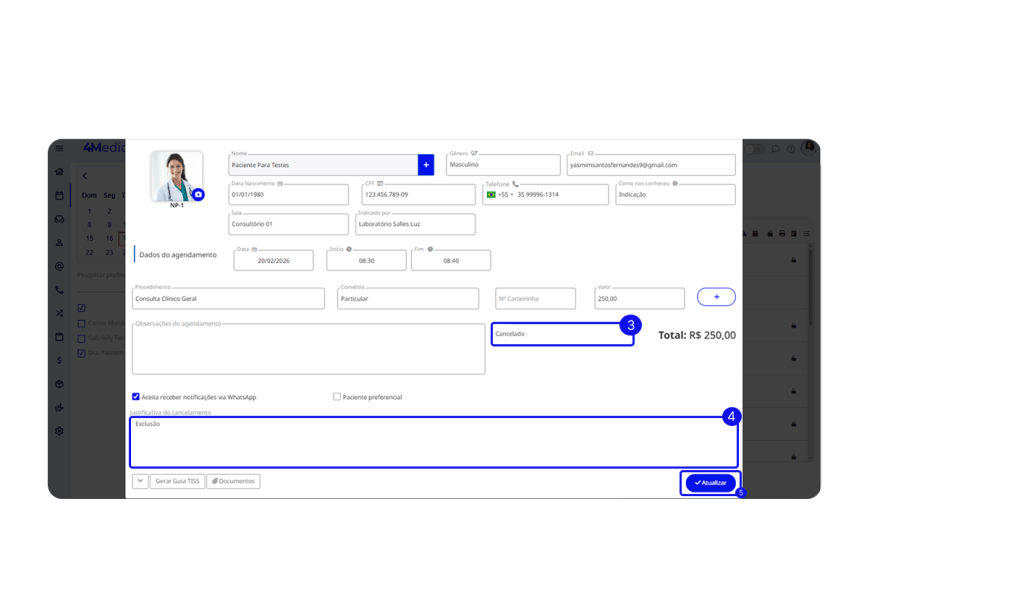Screen dimensions: 1024x598
Task: Click the Atualizar button
Action: [711, 483]
